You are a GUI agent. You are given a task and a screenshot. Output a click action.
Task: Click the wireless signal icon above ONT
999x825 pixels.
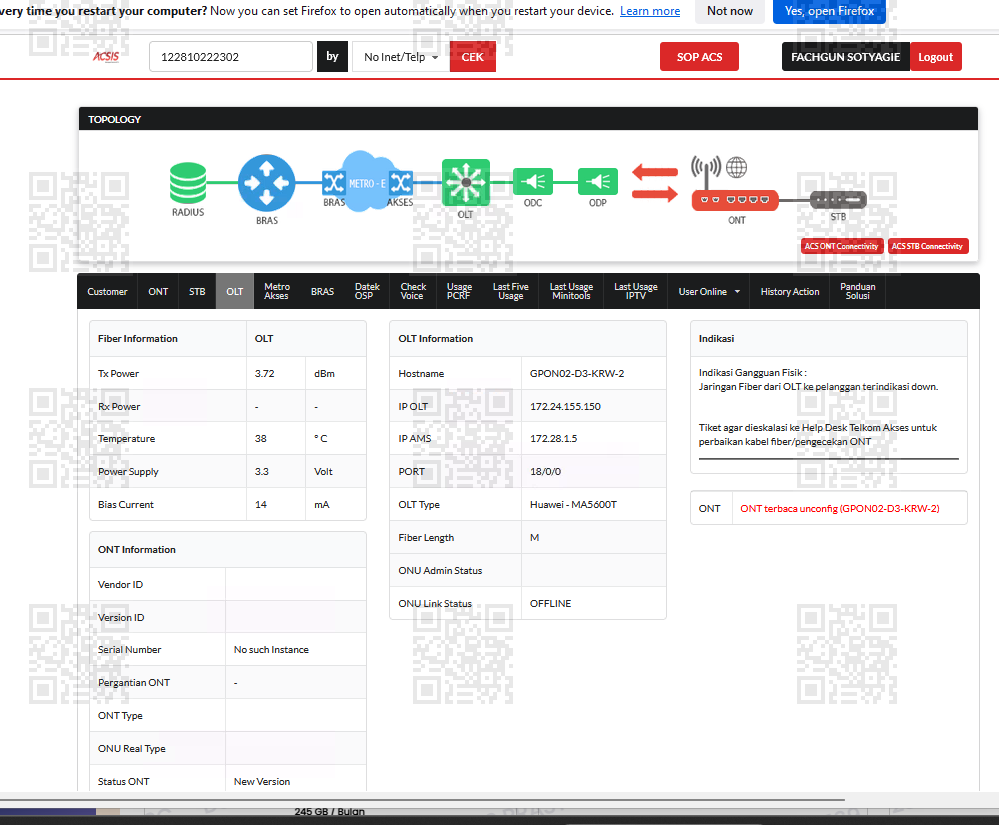point(706,168)
